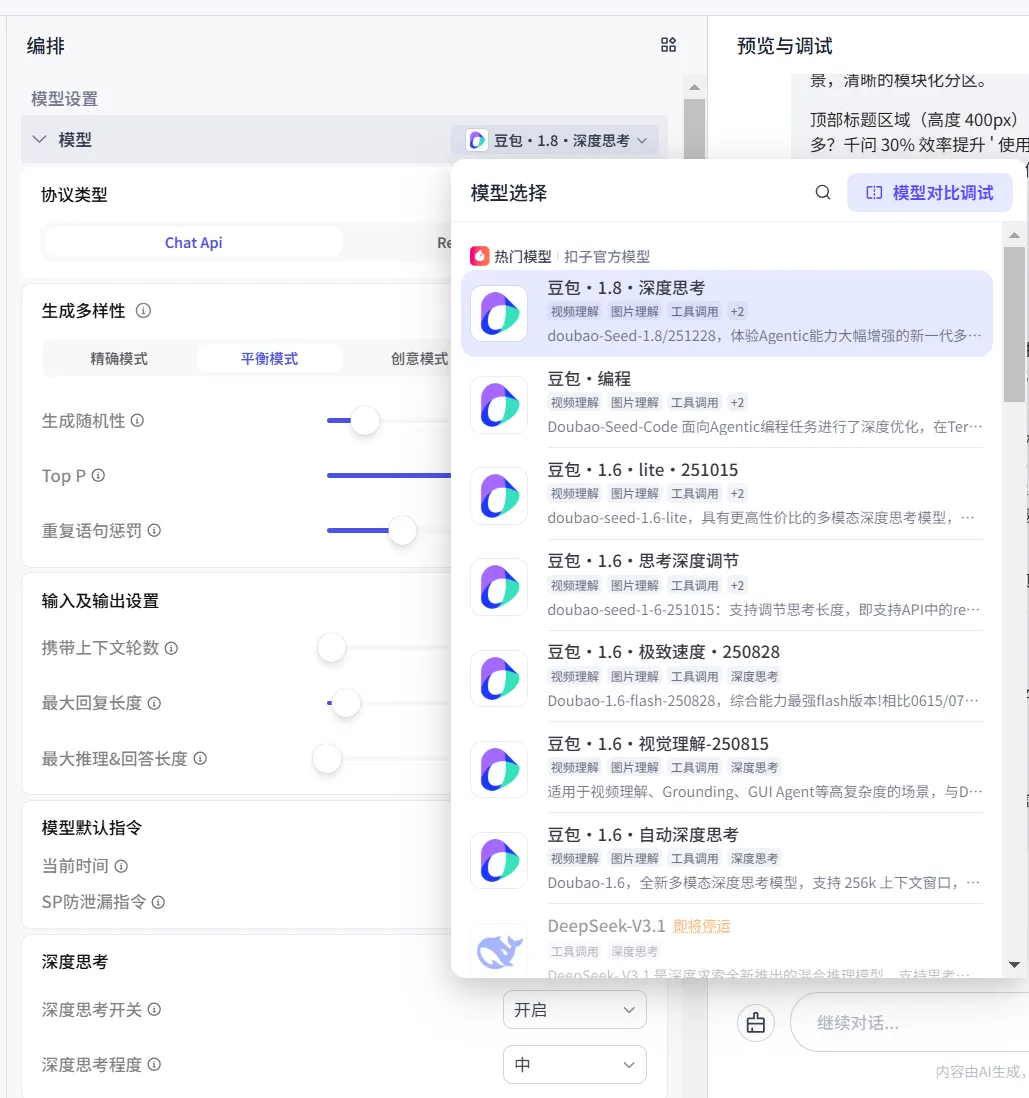The width and height of the screenshot is (1029, 1098).
Task: Choose the 豆包·1.6·视觉理解-250815 model entry
Action: click(727, 769)
